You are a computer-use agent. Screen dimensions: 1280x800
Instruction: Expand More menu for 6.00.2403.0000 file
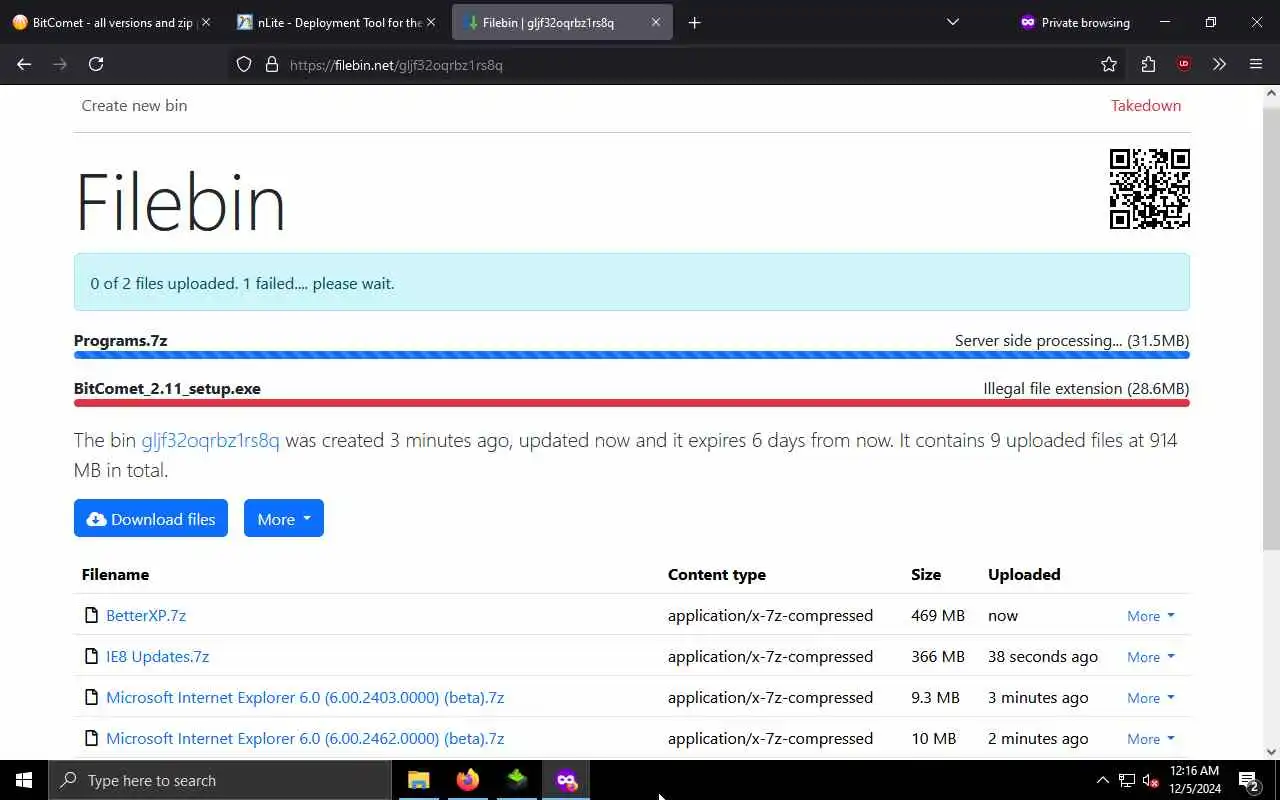click(x=1151, y=698)
